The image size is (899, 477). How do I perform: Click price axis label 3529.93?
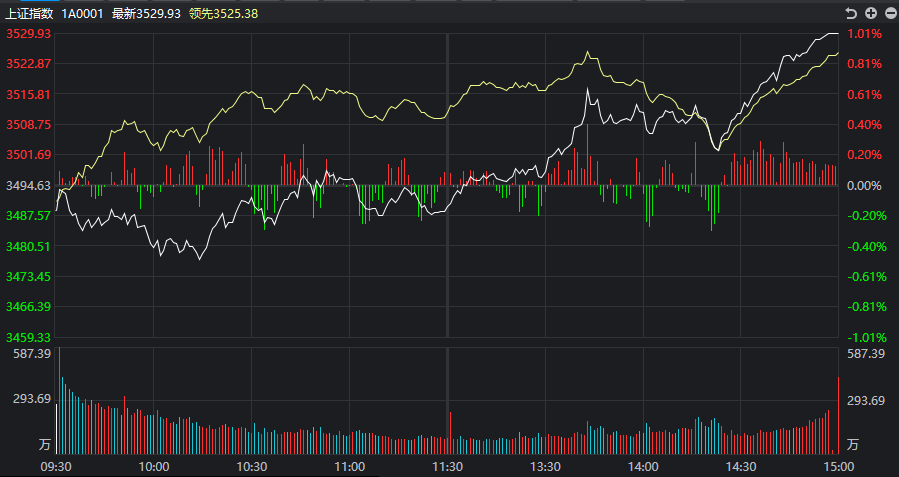[29, 33]
